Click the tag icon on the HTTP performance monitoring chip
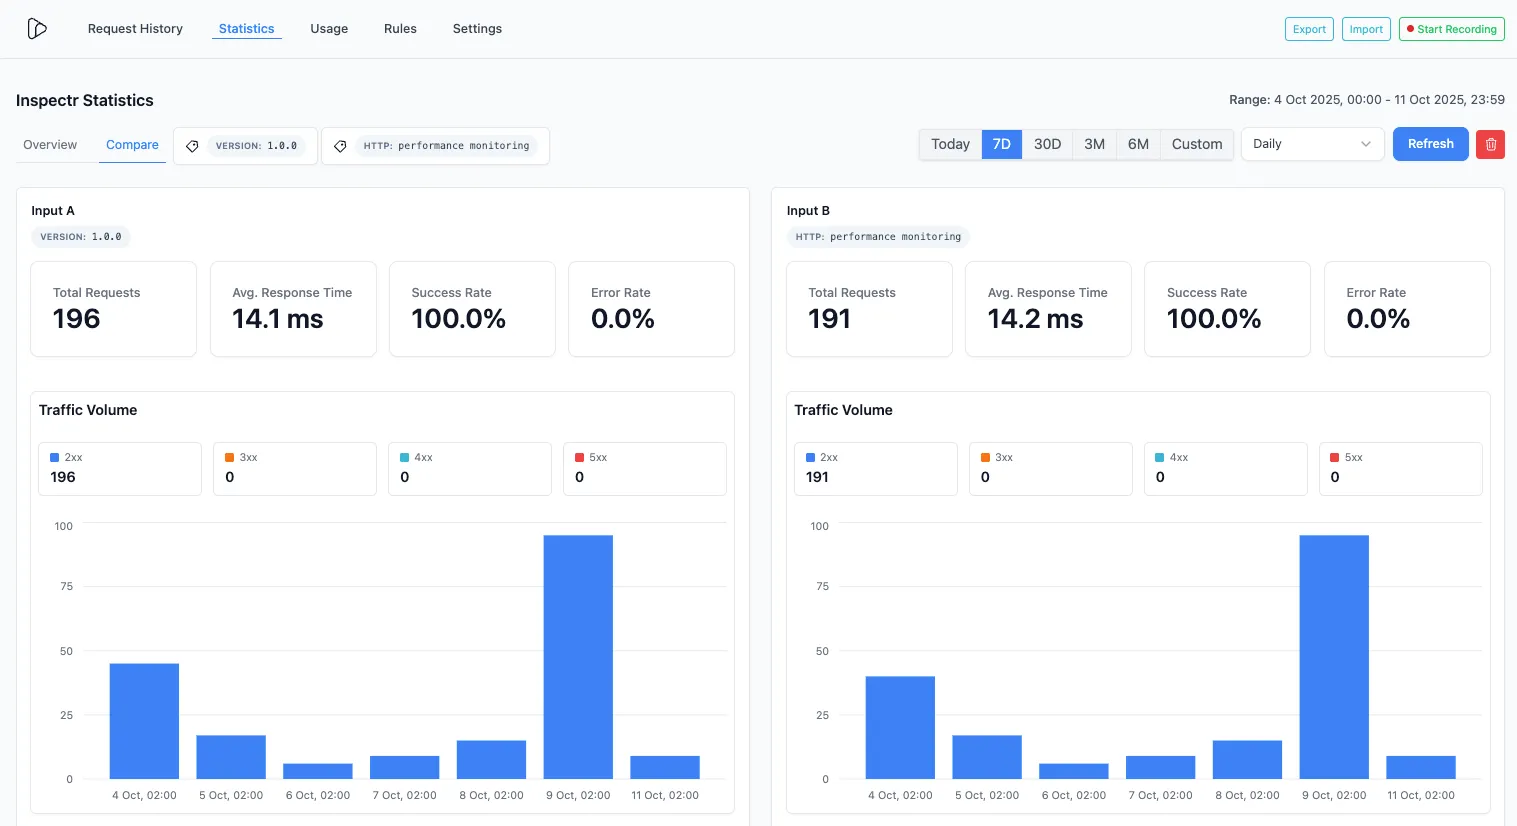The image size is (1517, 826). pyautogui.click(x=340, y=145)
